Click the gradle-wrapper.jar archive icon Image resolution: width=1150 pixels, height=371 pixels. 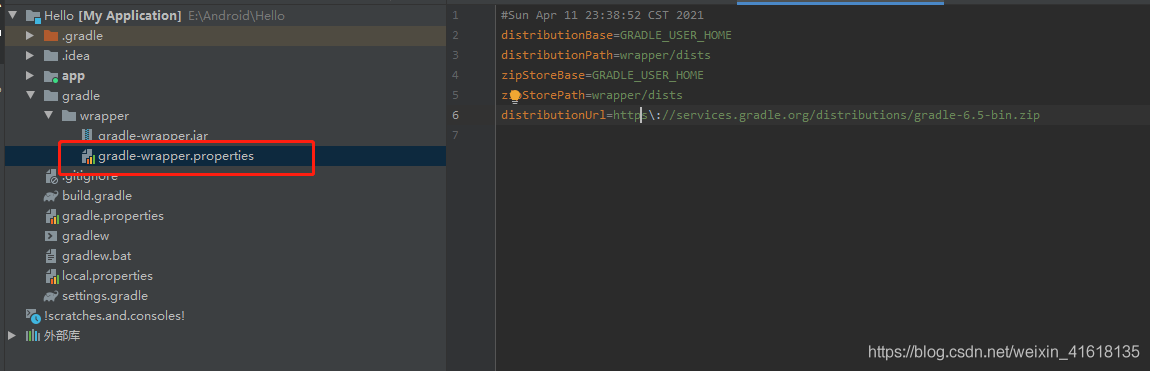point(88,136)
